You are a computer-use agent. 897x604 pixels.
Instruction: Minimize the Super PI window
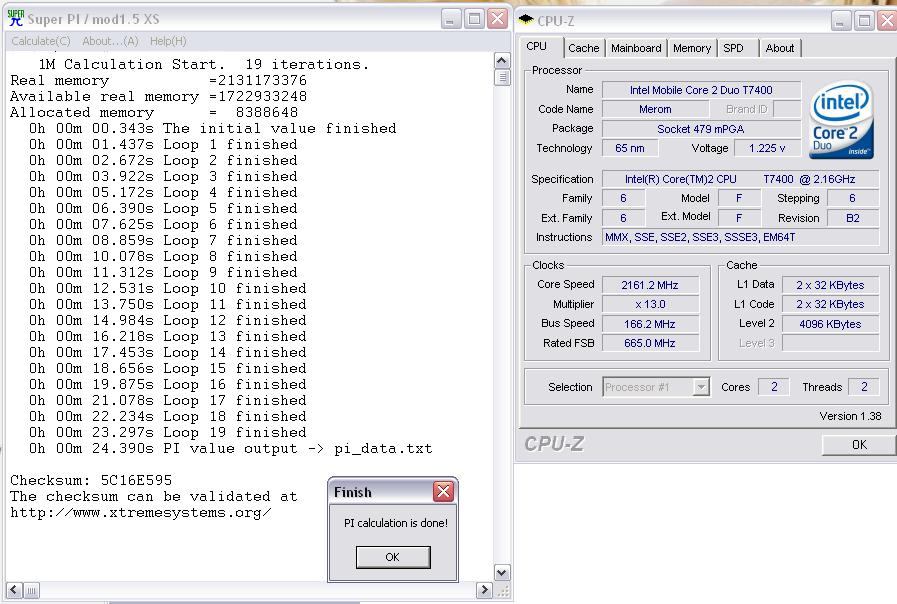(451, 19)
